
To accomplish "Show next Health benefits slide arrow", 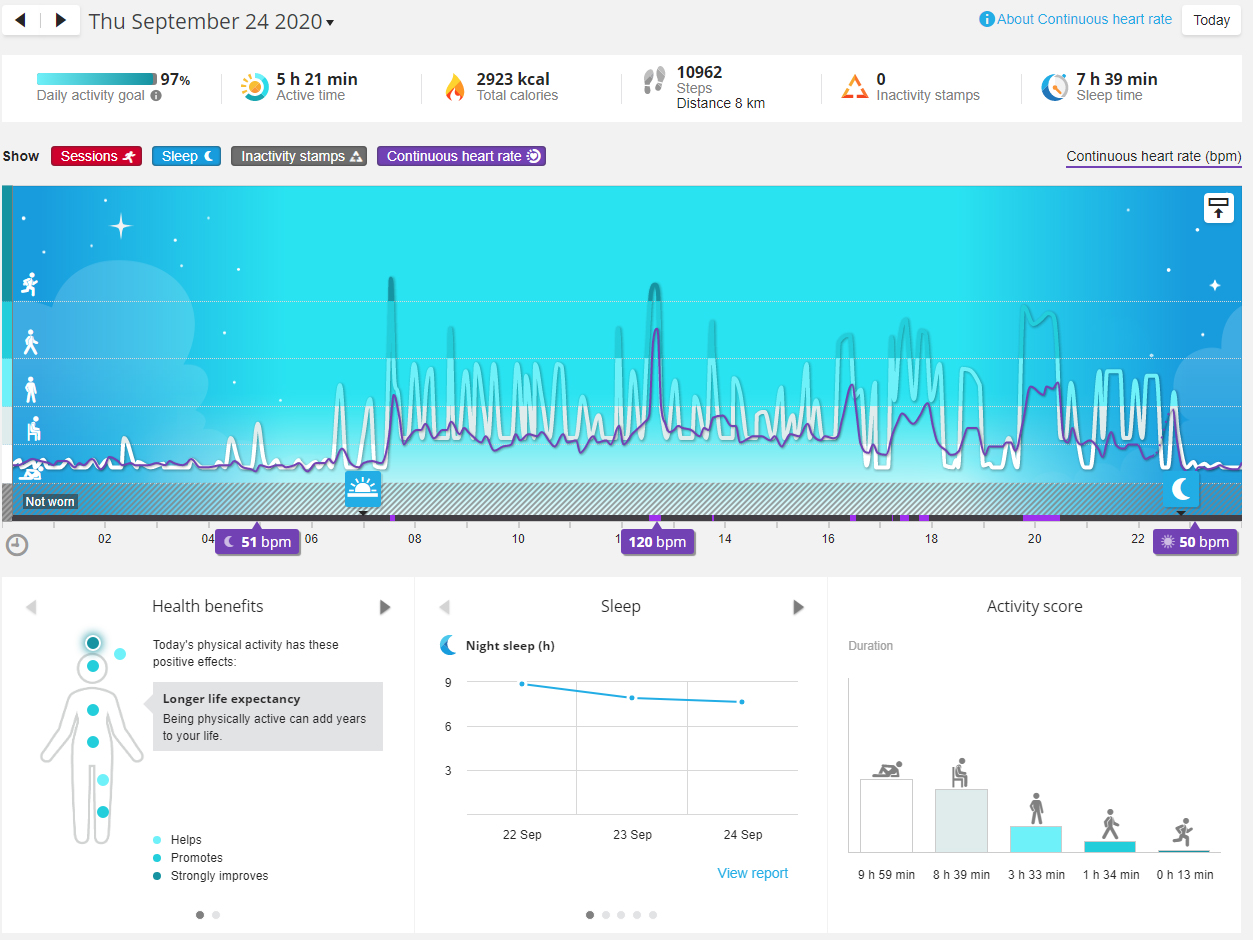I will (385, 607).
